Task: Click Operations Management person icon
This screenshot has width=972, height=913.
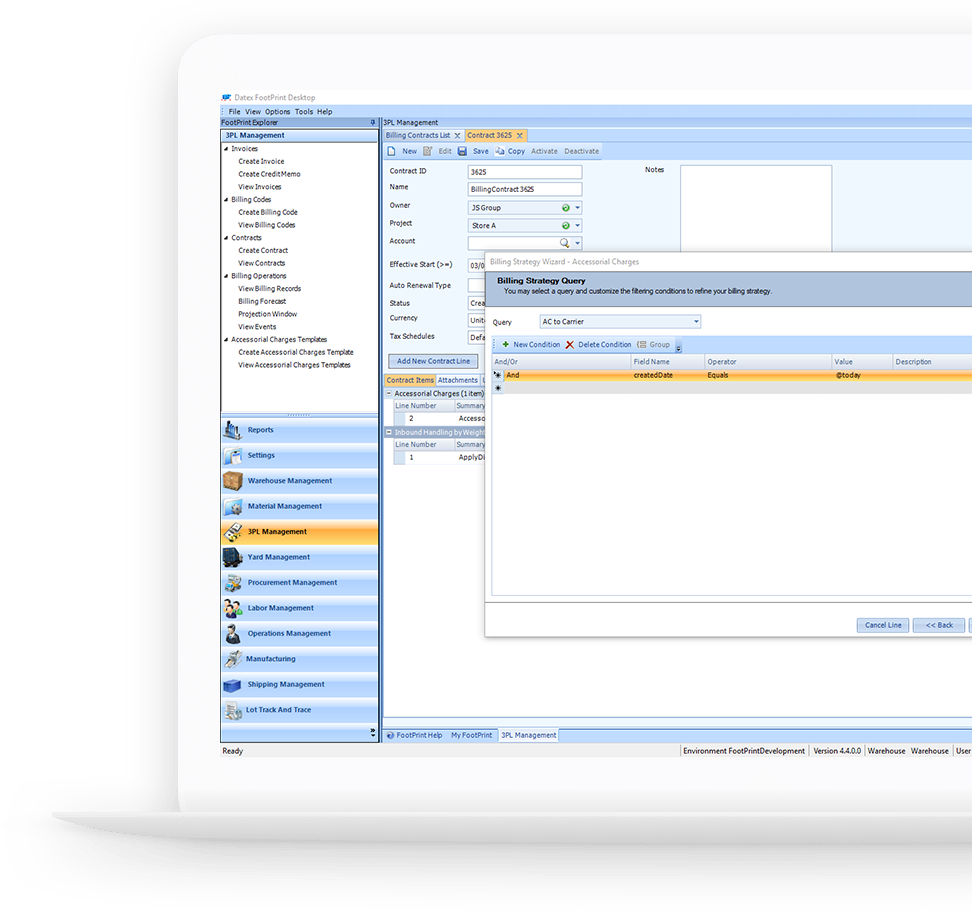Action: click(x=233, y=633)
